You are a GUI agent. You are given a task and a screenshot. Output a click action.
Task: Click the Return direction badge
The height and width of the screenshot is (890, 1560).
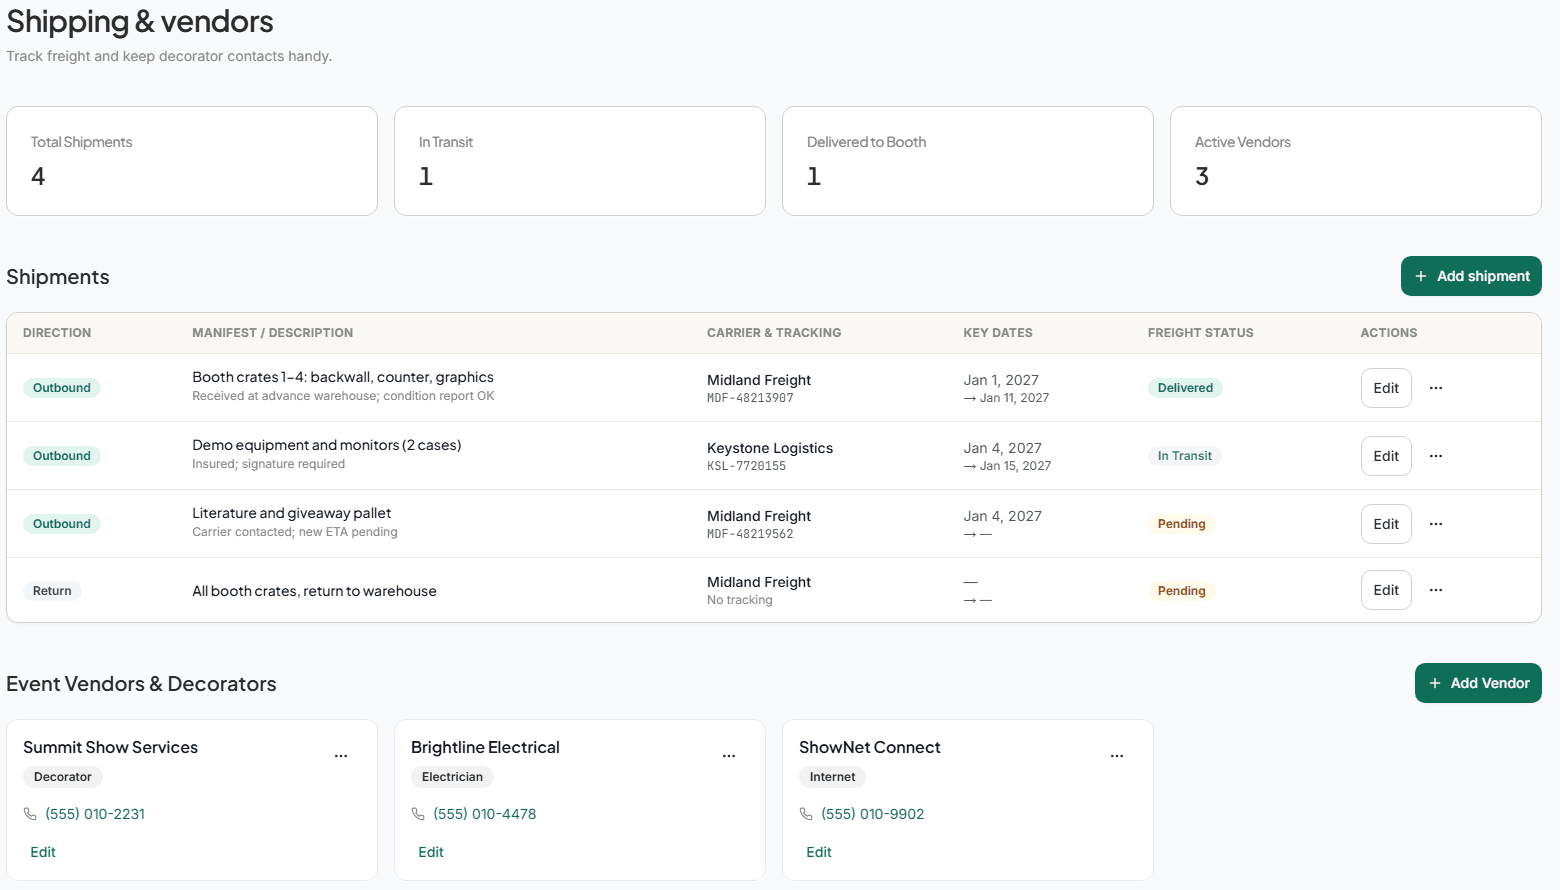(x=52, y=591)
